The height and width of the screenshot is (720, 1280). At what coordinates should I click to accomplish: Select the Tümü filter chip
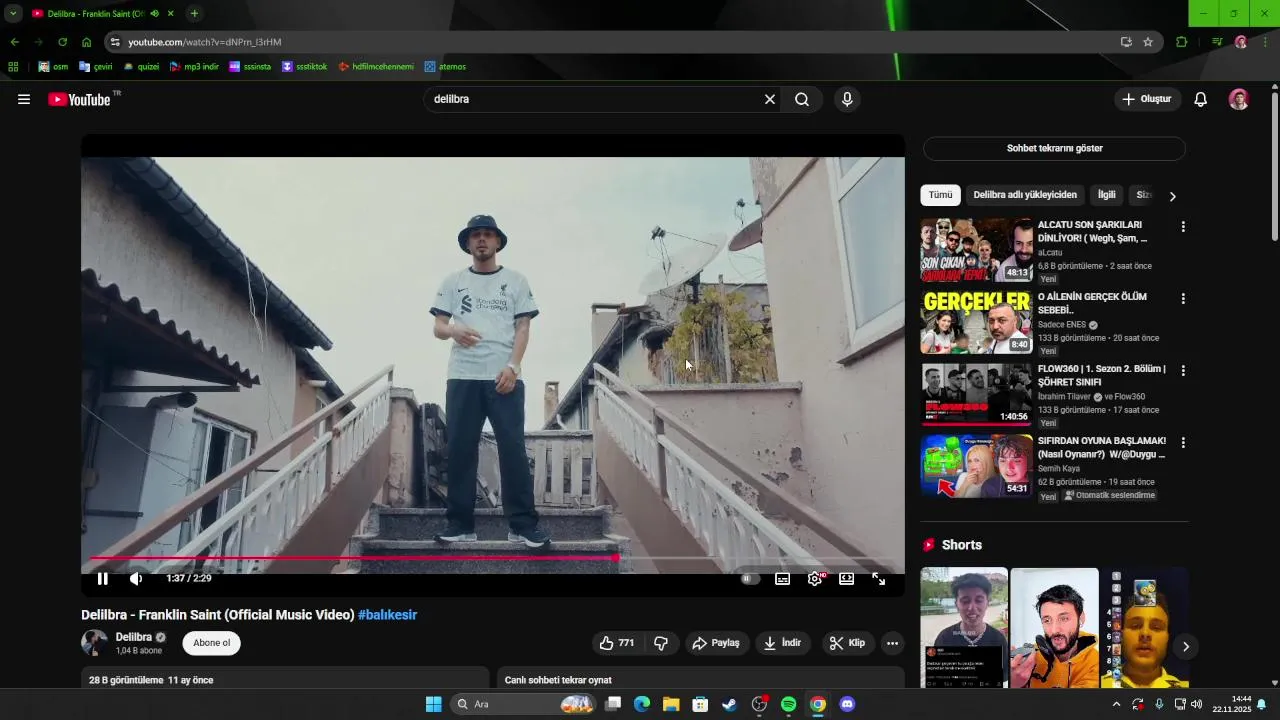point(940,195)
